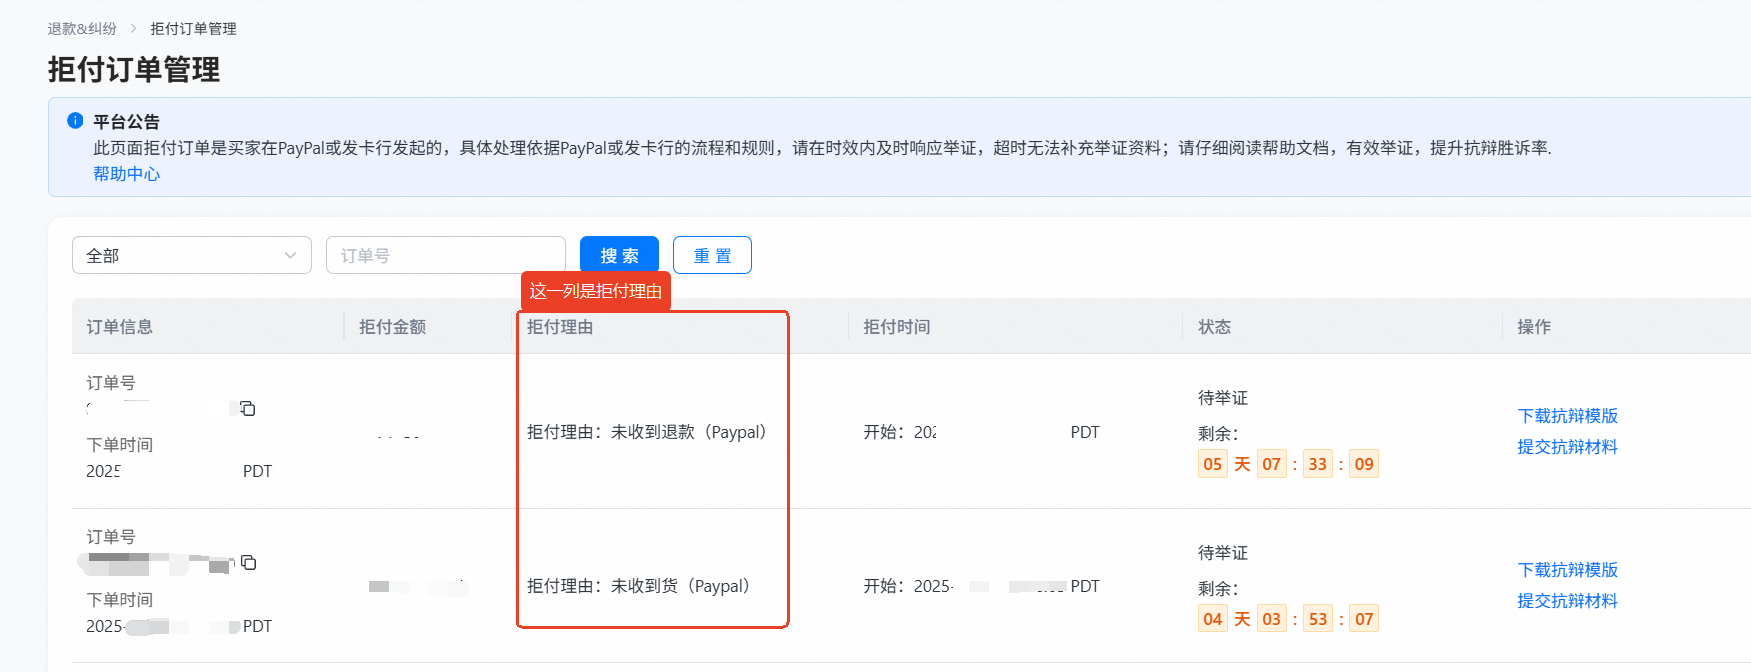This screenshot has height=672, width=1751.
Task: Click the chevron arrow in the 全部 selector
Action: 290,255
